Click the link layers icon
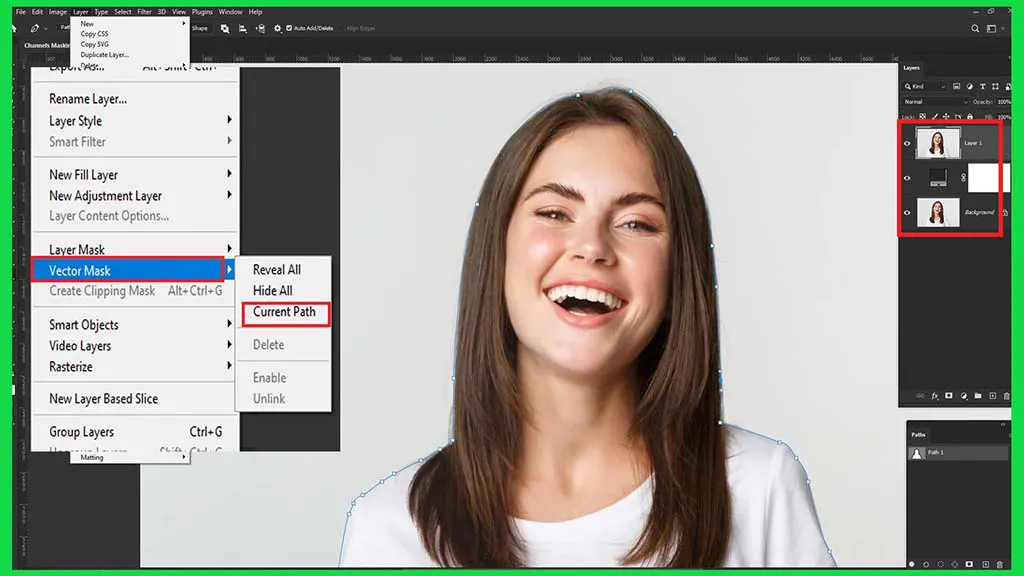 (x=920, y=396)
